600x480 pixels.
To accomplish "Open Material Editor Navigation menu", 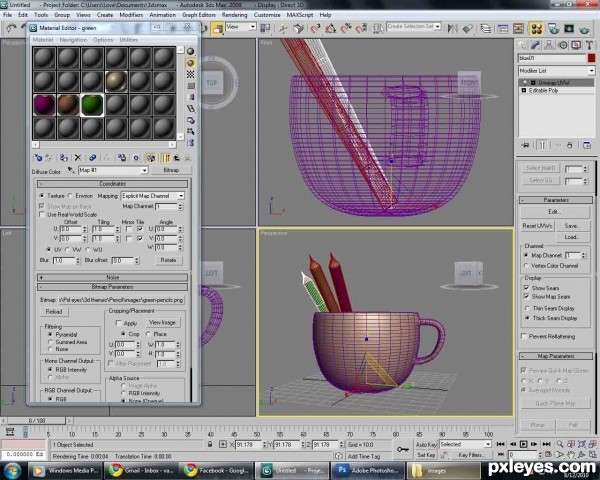I will coord(73,40).
